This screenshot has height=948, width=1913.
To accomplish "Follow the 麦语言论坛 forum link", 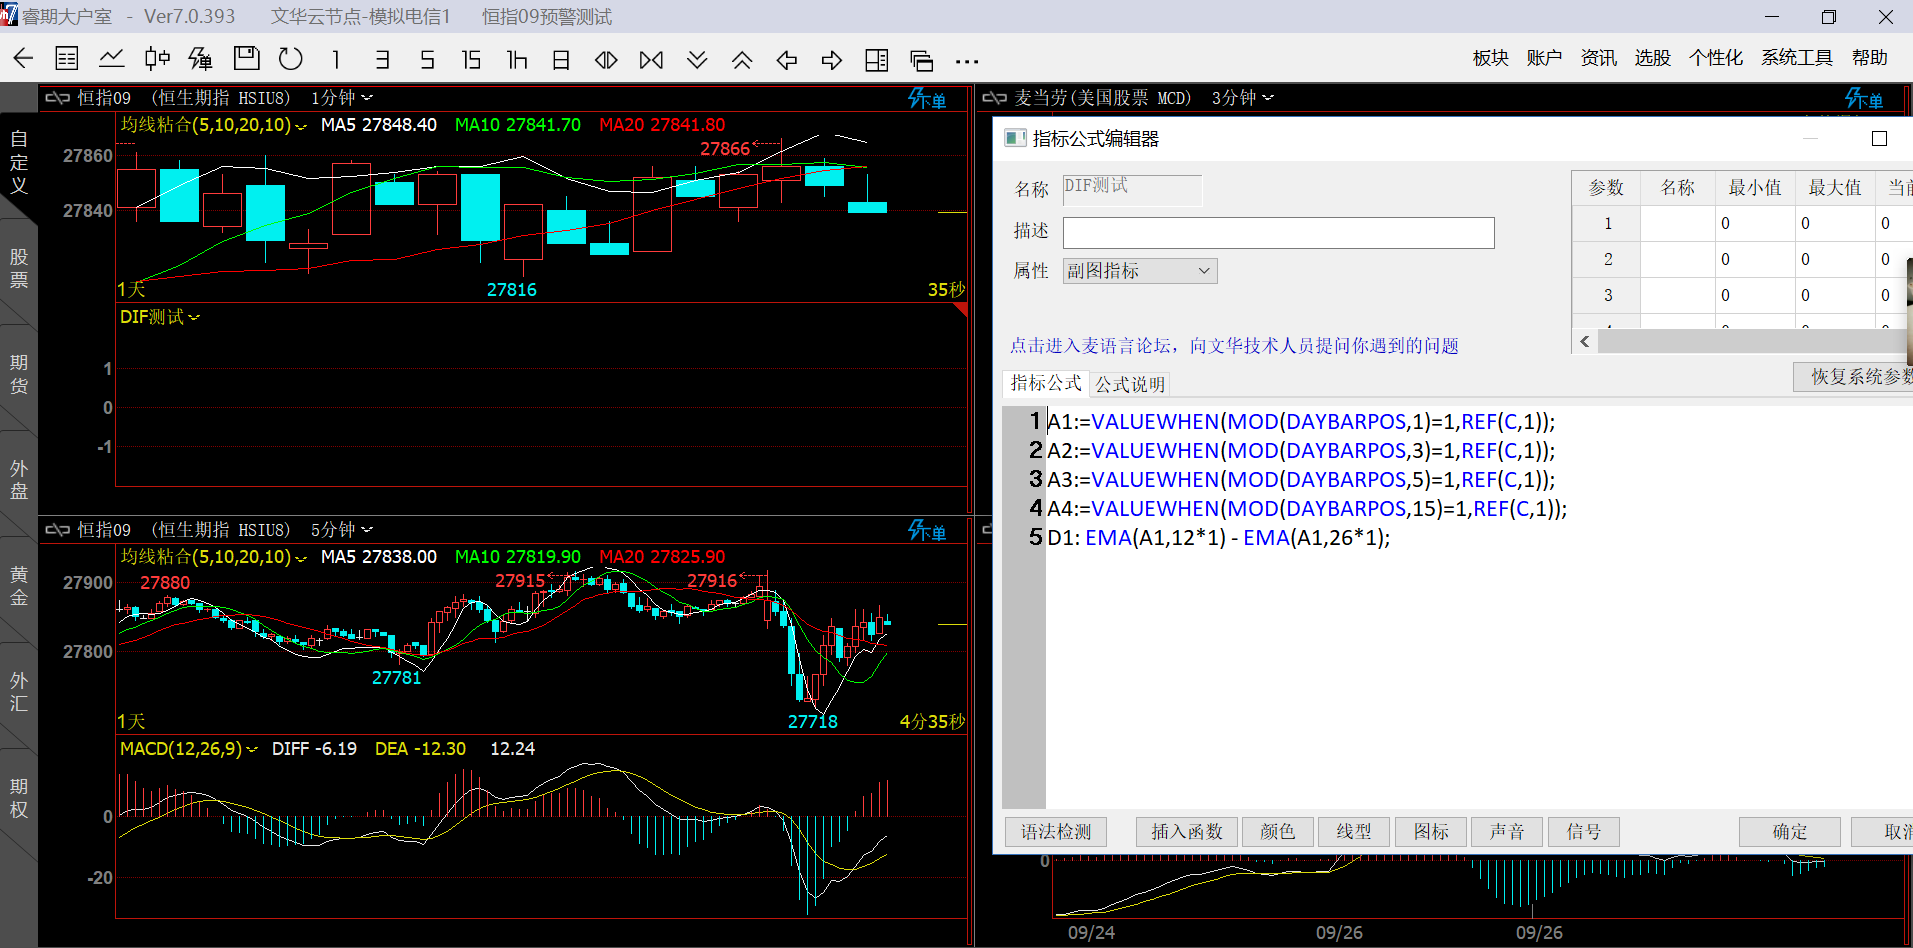I will 1233,346.
